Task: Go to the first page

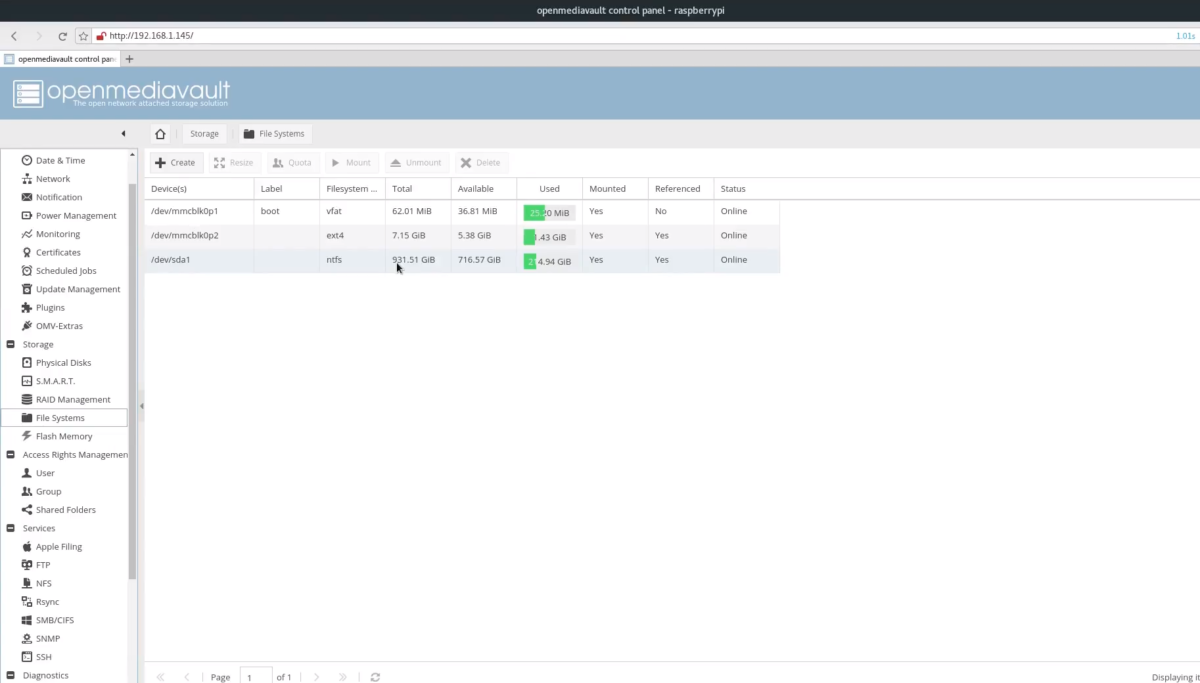Action: pos(160,677)
